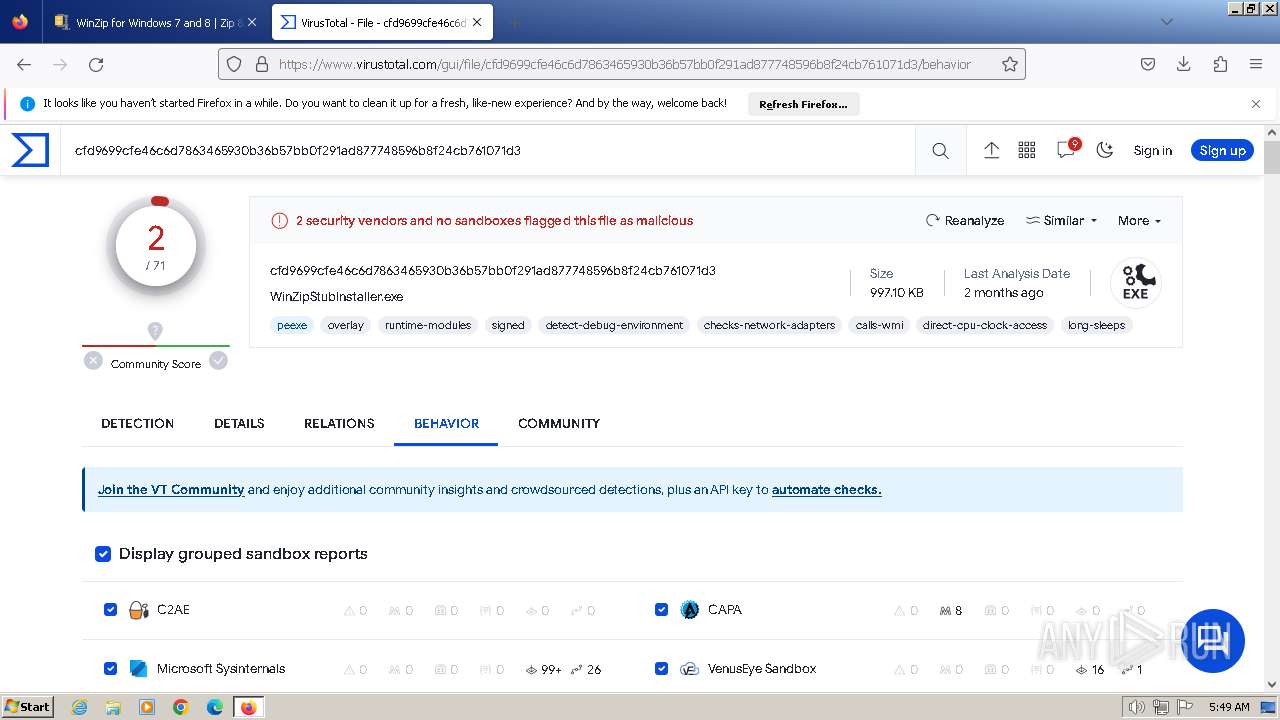Open the Pocket save icon
Screen dimensions: 1280x720
coord(1148,64)
